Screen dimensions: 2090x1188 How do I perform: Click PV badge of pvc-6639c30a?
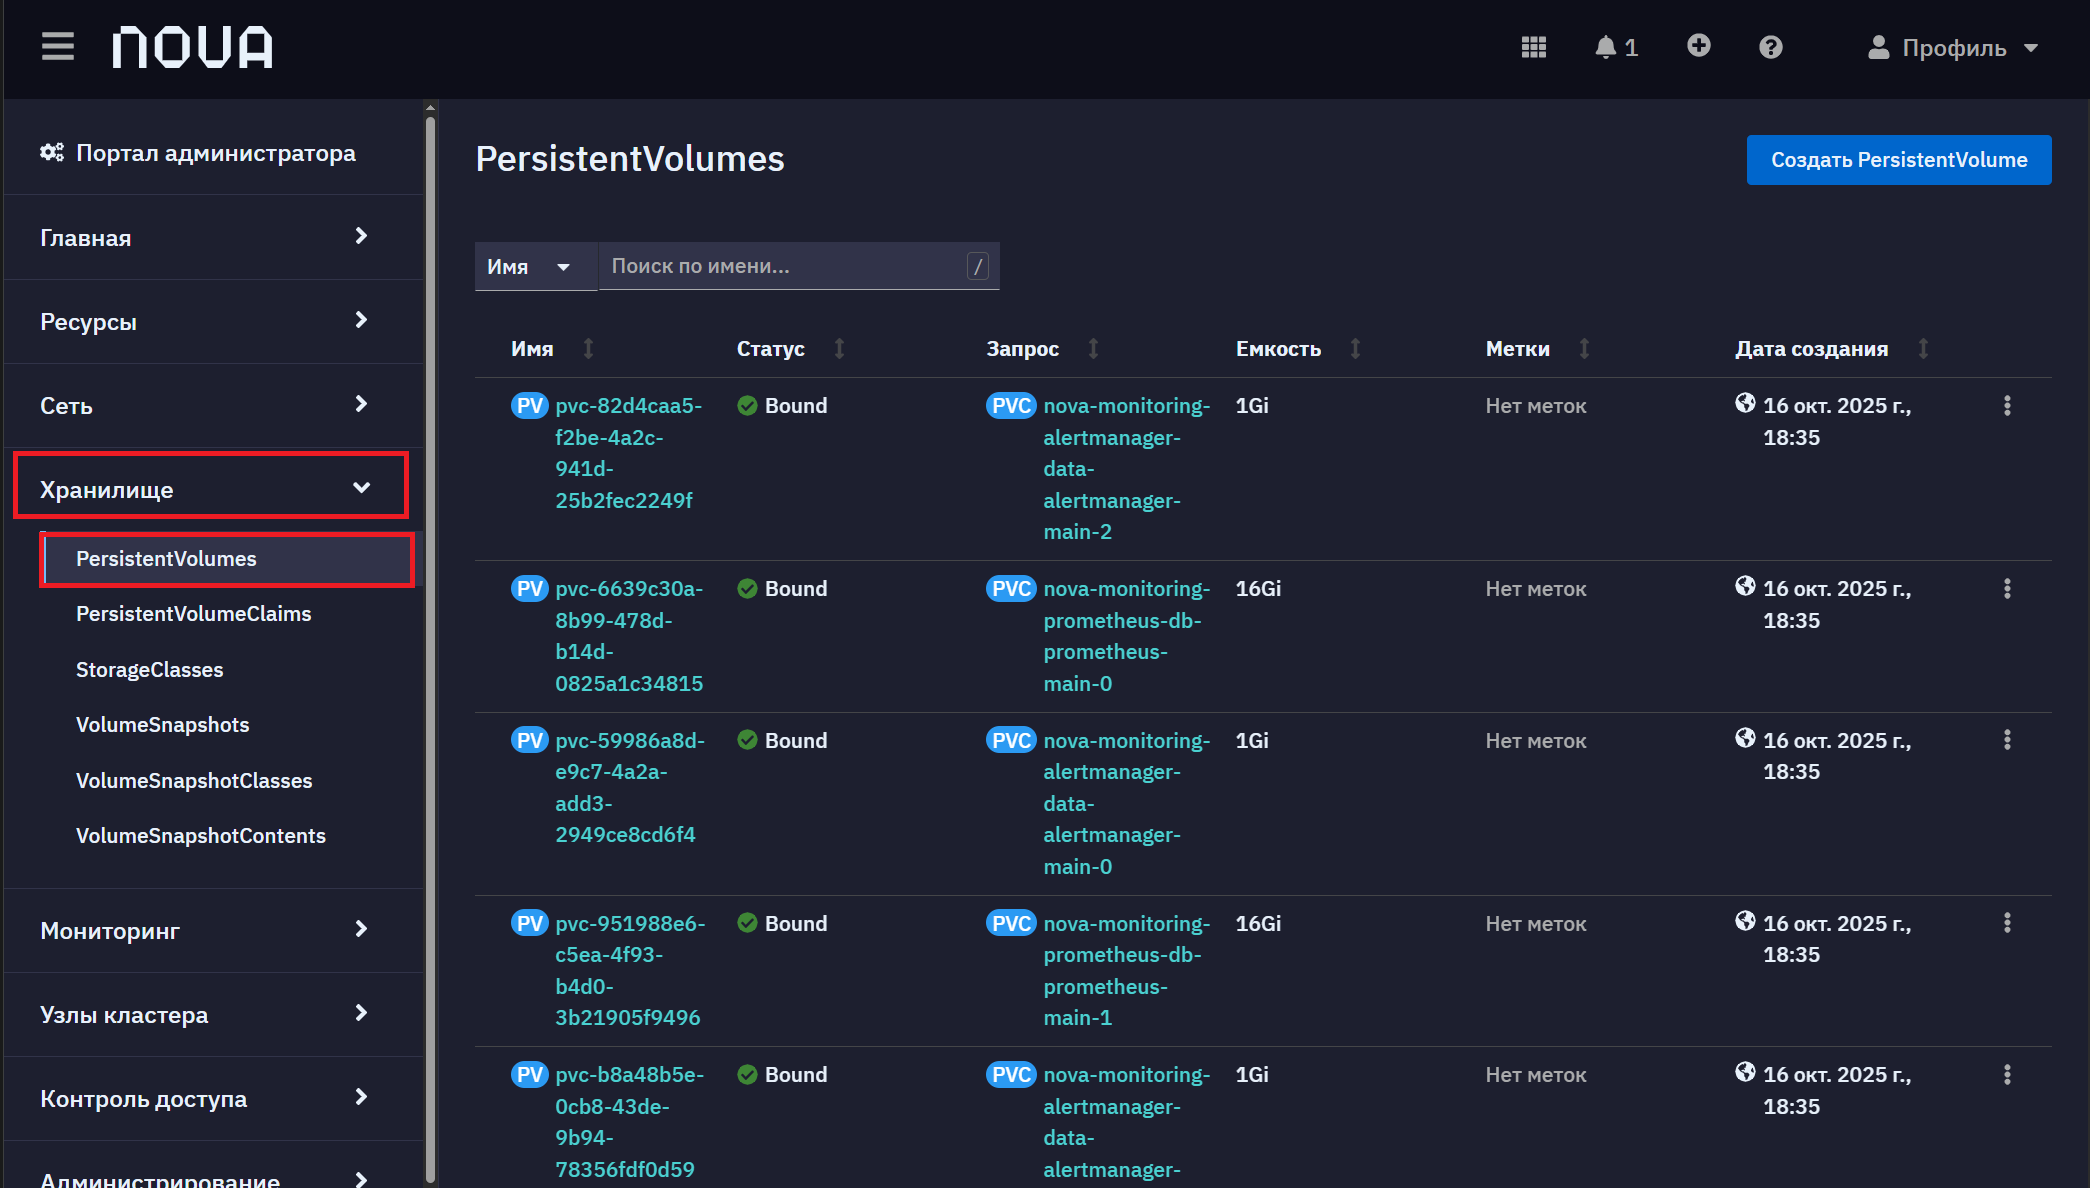click(x=530, y=588)
